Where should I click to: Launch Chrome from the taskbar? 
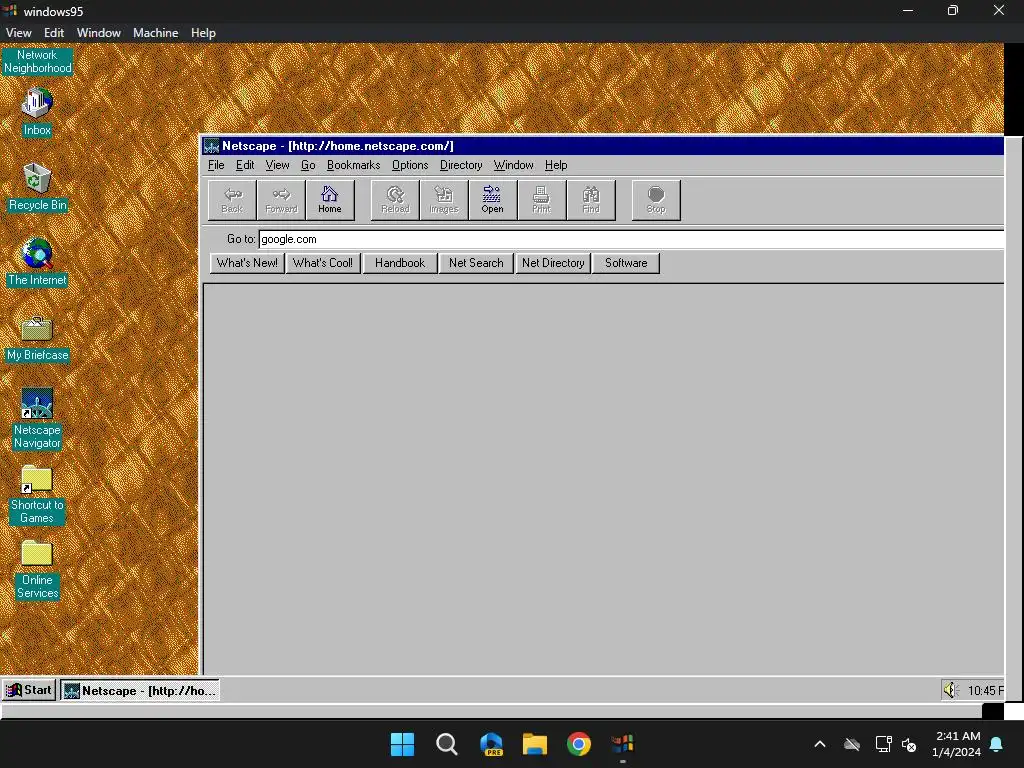(x=579, y=744)
